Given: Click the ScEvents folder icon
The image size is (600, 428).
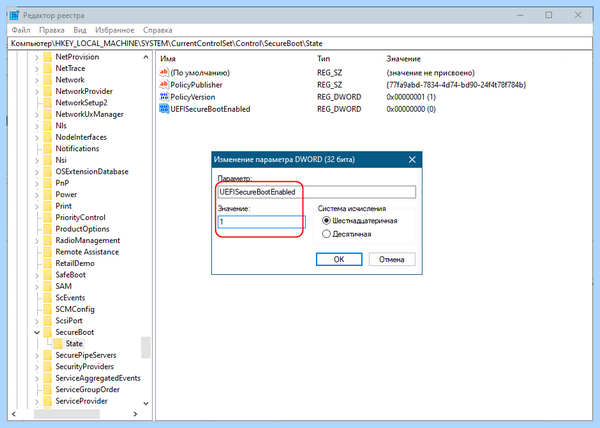Looking at the screenshot, I should 47,298.
